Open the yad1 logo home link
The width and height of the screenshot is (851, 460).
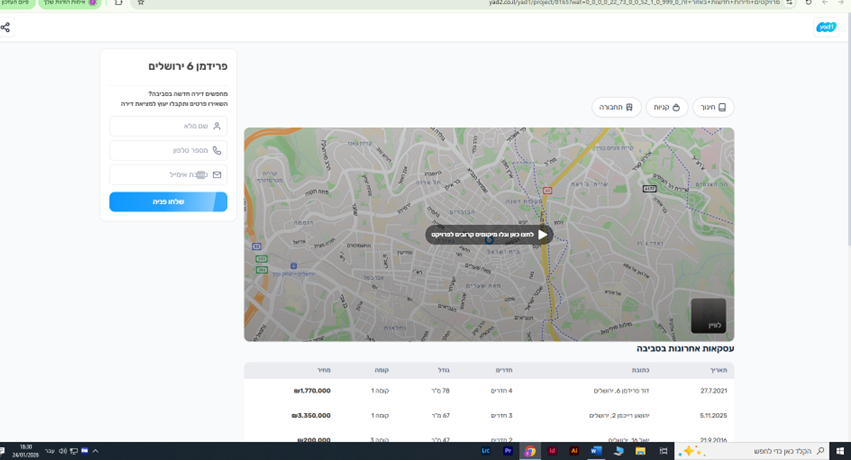point(825,27)
